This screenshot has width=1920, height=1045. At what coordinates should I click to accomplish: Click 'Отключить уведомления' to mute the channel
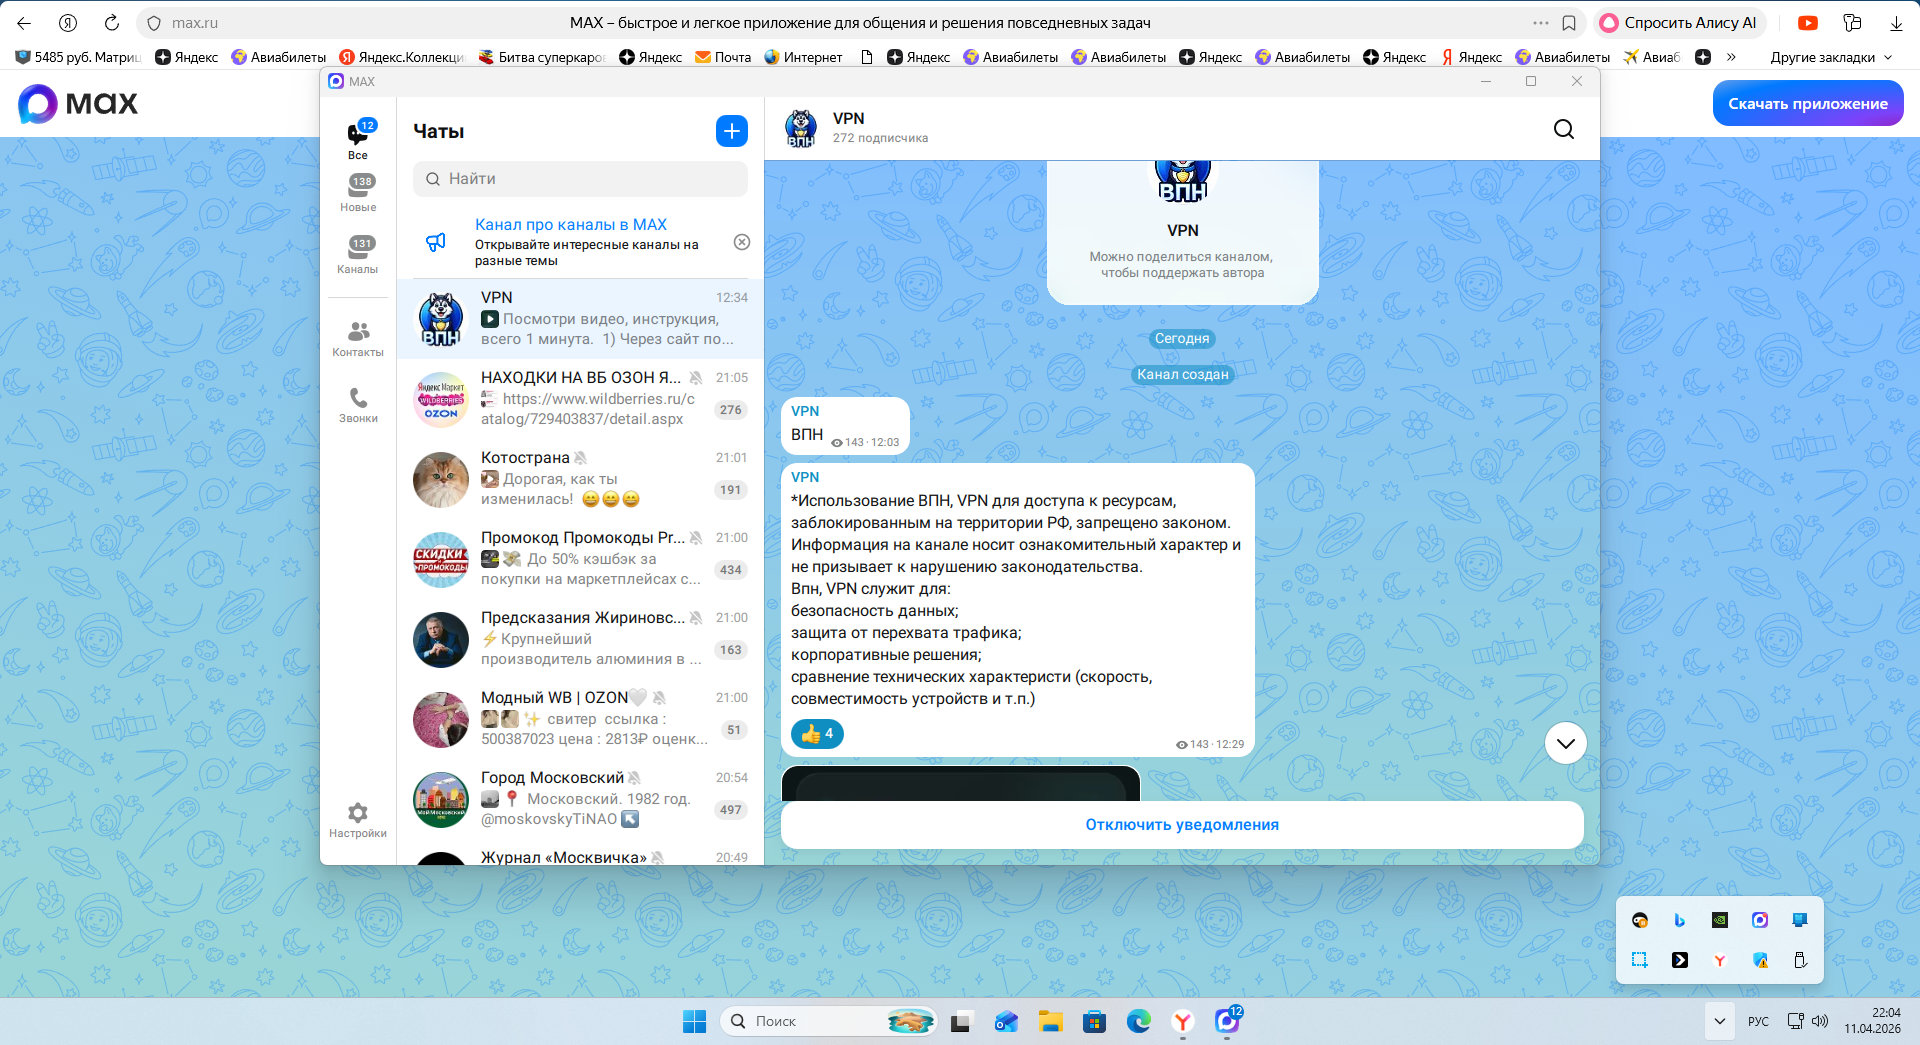(x=1182, y=825)
